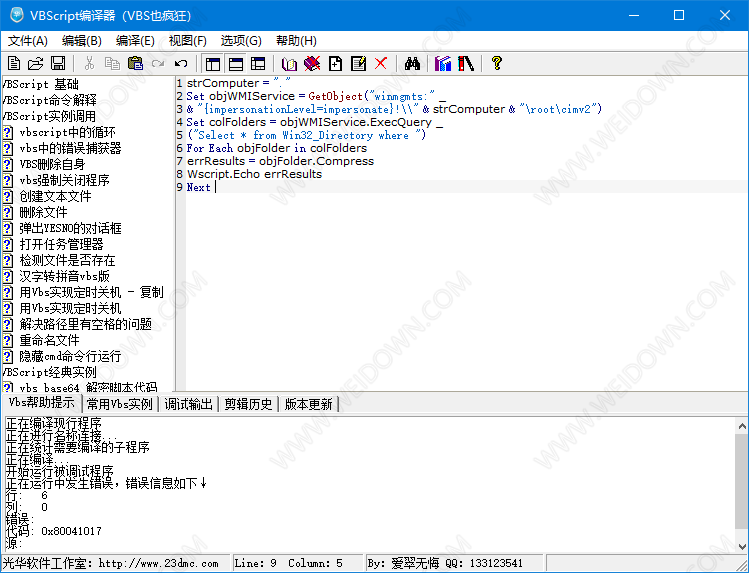
Task: Switch to 版本更新 tab
Action: [309, 404]
